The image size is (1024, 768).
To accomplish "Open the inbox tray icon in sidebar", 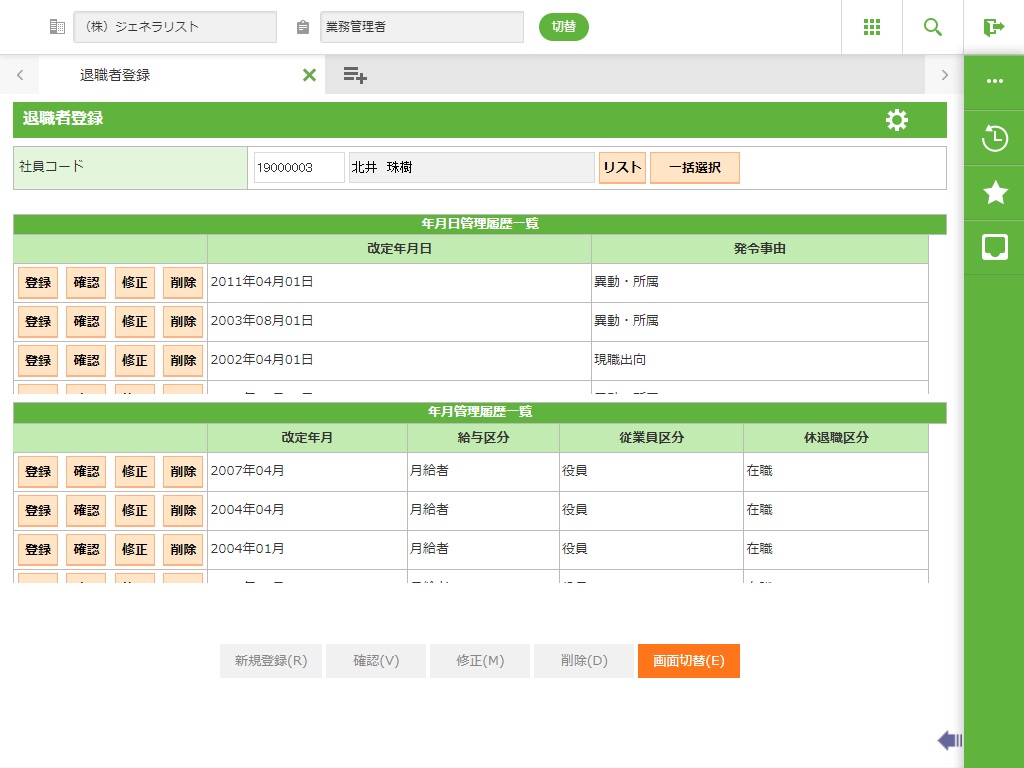I will (x=995, y=247).
